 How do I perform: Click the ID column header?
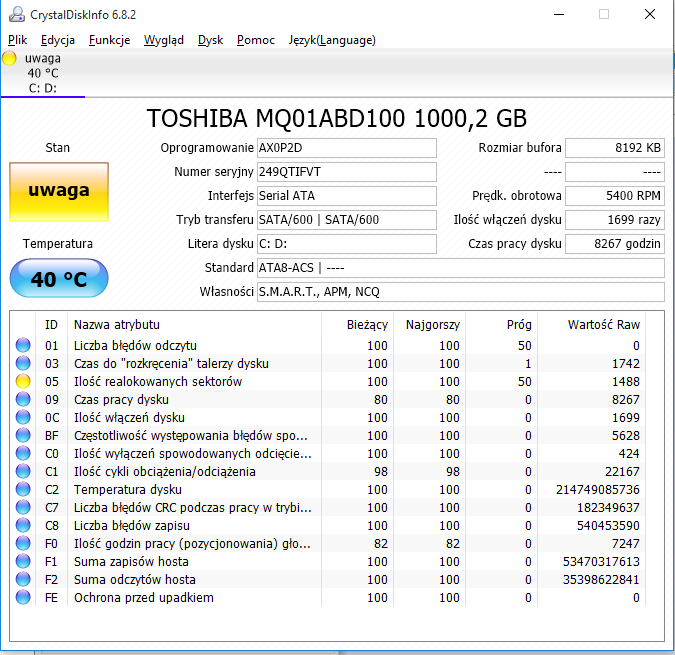(51, 324)
